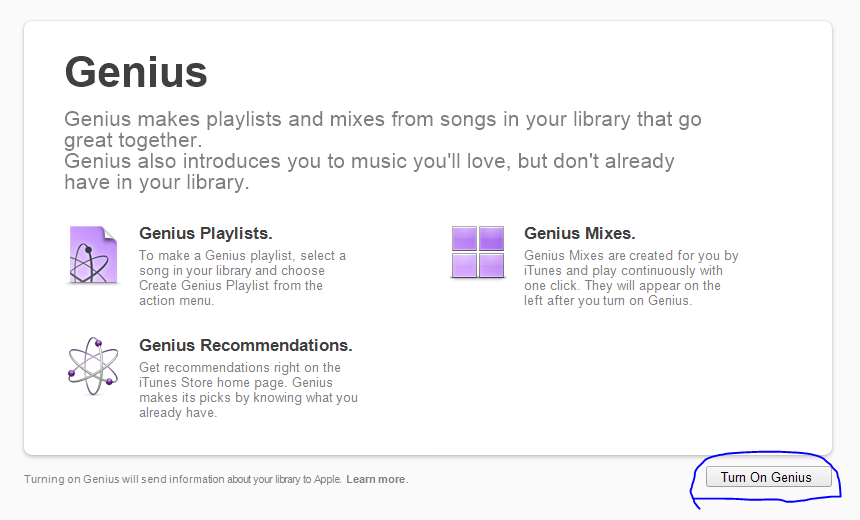Screen dimensions: 860x520
Task: Click the Genius Playlists description paragraph
Action: click(242, 278)
